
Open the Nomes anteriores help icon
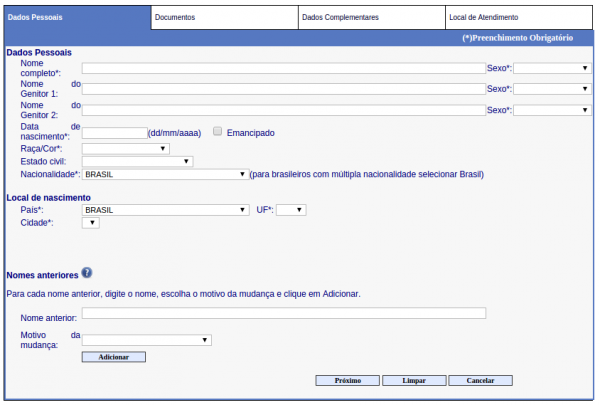(x=87, y=273)
